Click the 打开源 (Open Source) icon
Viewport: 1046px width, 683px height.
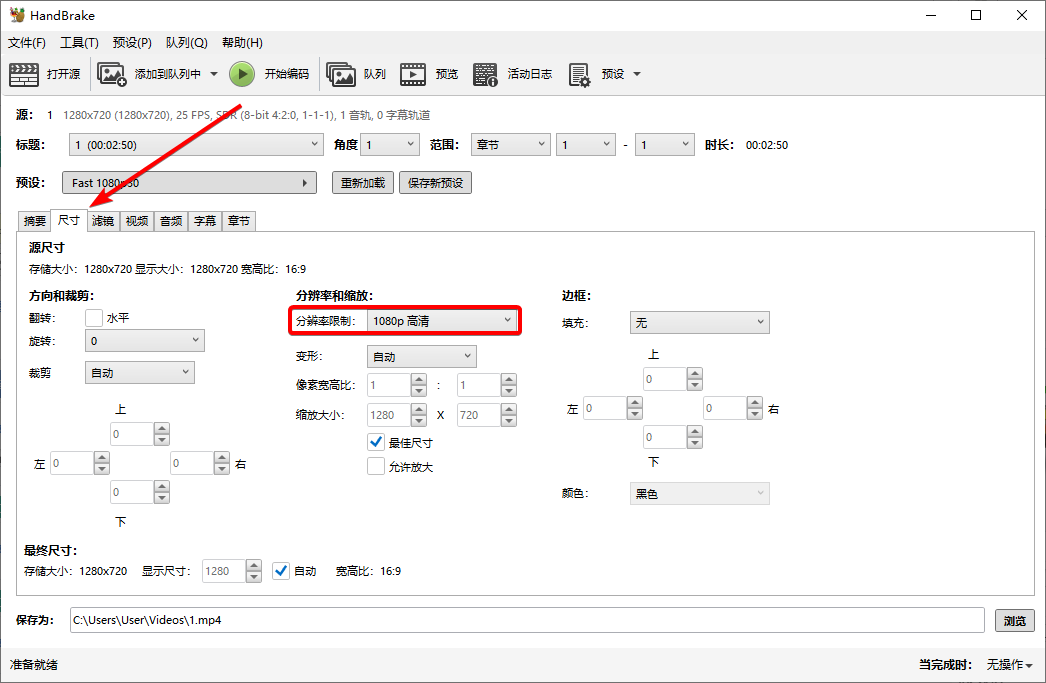coord(24,73)
